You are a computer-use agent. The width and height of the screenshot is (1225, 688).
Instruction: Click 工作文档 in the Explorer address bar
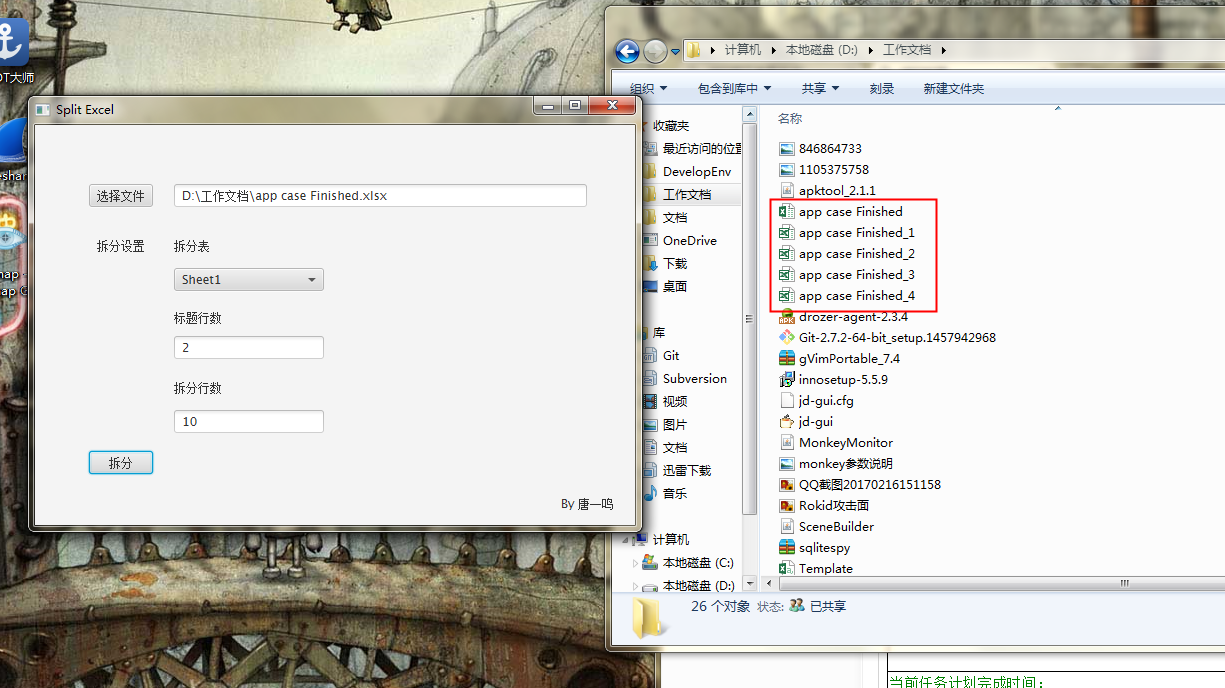coord(907,49)
